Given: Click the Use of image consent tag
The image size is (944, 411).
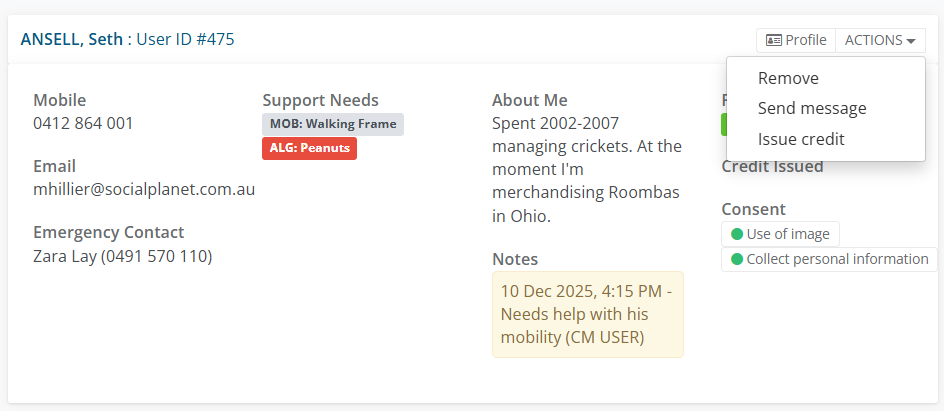Looking at the screenshot, I should tap(780, 234).
